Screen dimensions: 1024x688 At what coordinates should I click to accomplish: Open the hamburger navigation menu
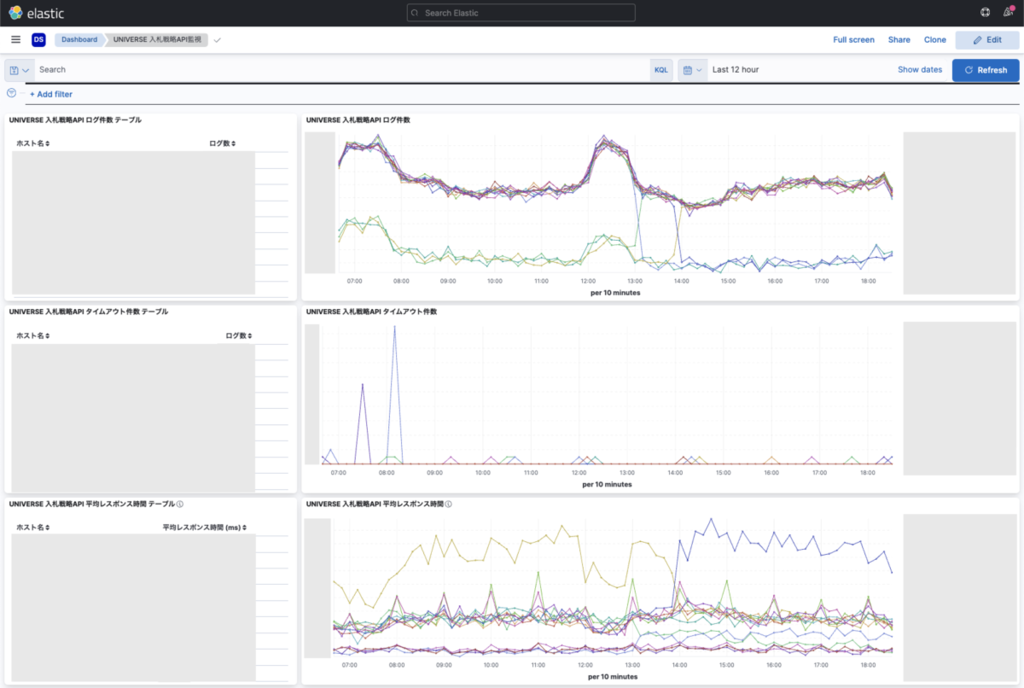click(x=16, y=40)
